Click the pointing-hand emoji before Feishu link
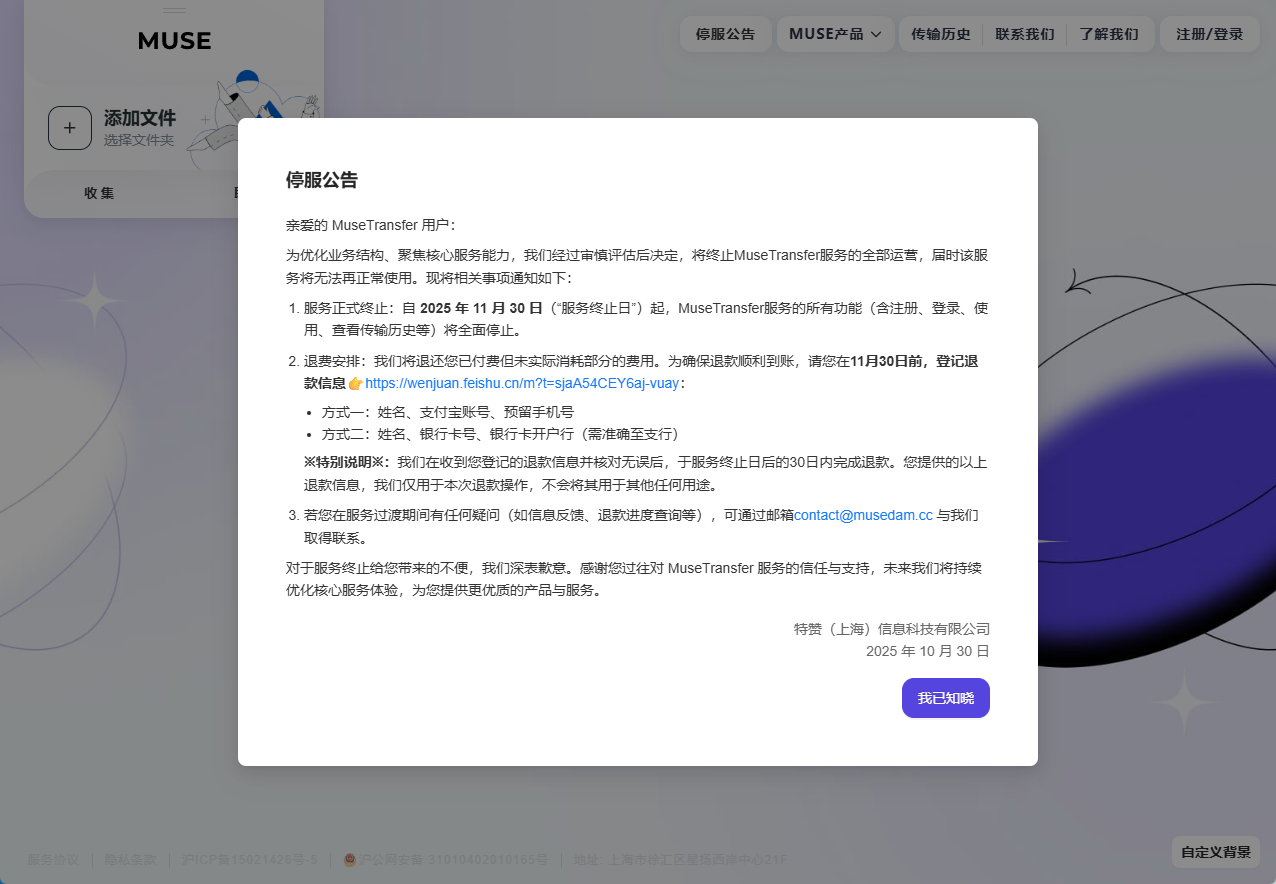The image size is (1276, 884). [x=355, y=384]
